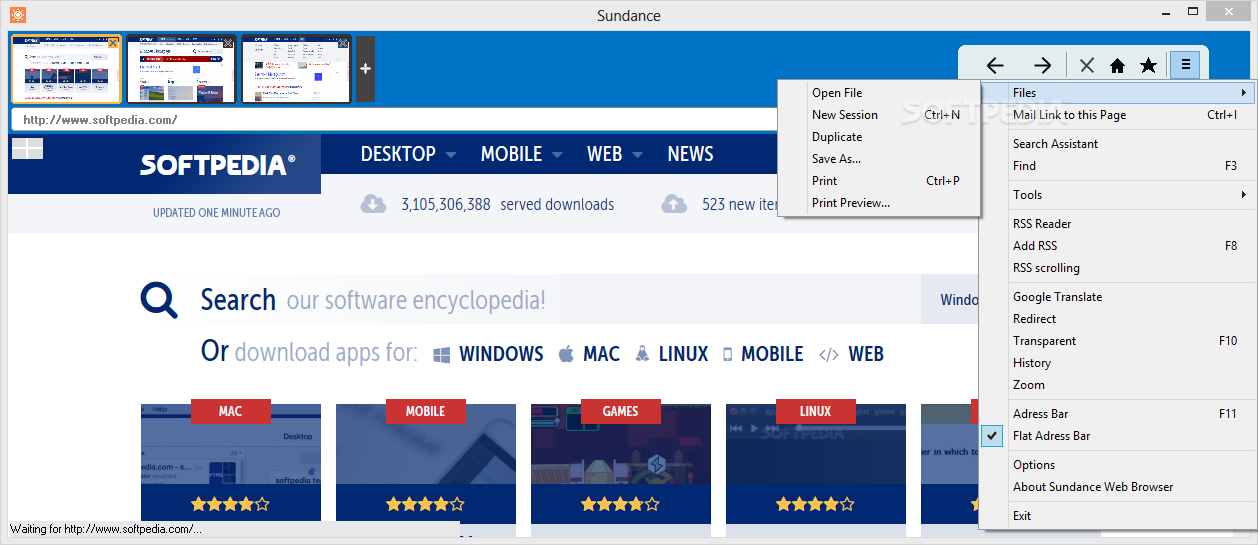This screenshot has width=1258, height=545.
Task: Open the red LINUX category card label
Action: pyautogui.click(x=815, y=411)
